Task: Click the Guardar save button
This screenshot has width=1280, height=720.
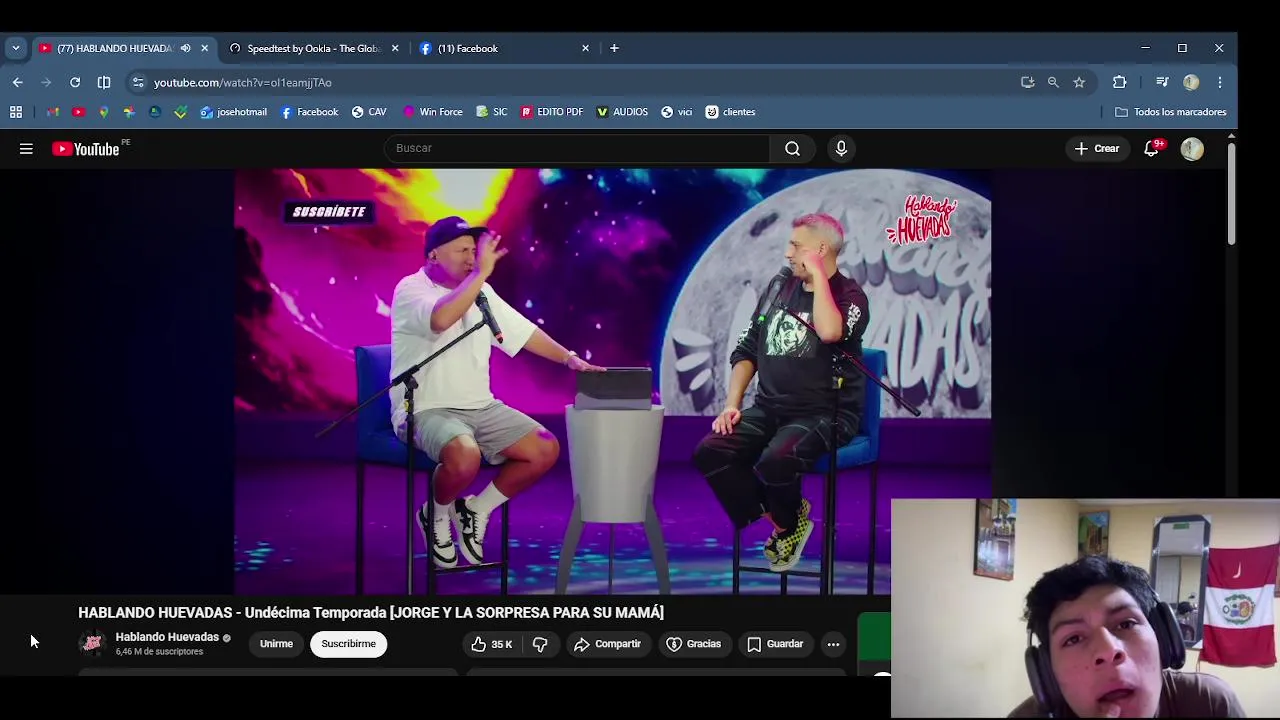Action: tap(775, 644)
